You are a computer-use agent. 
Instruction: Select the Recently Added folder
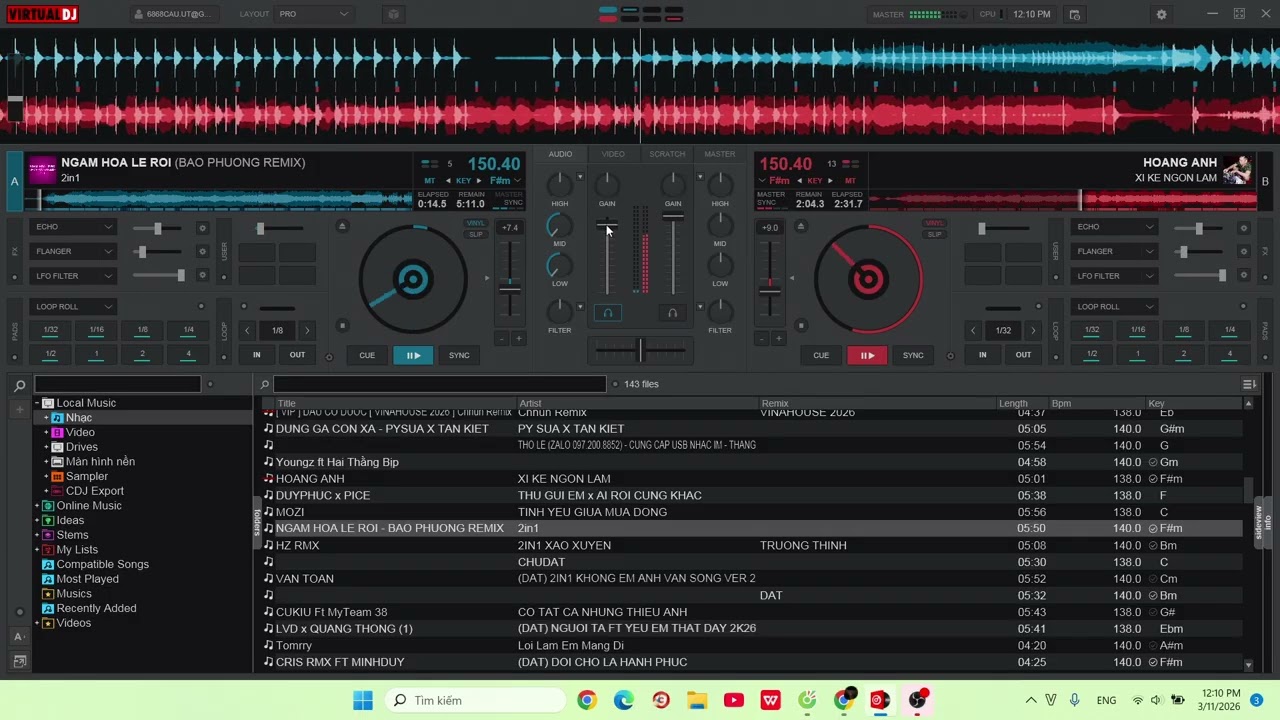pyautogui.click(x=96, y=608)
